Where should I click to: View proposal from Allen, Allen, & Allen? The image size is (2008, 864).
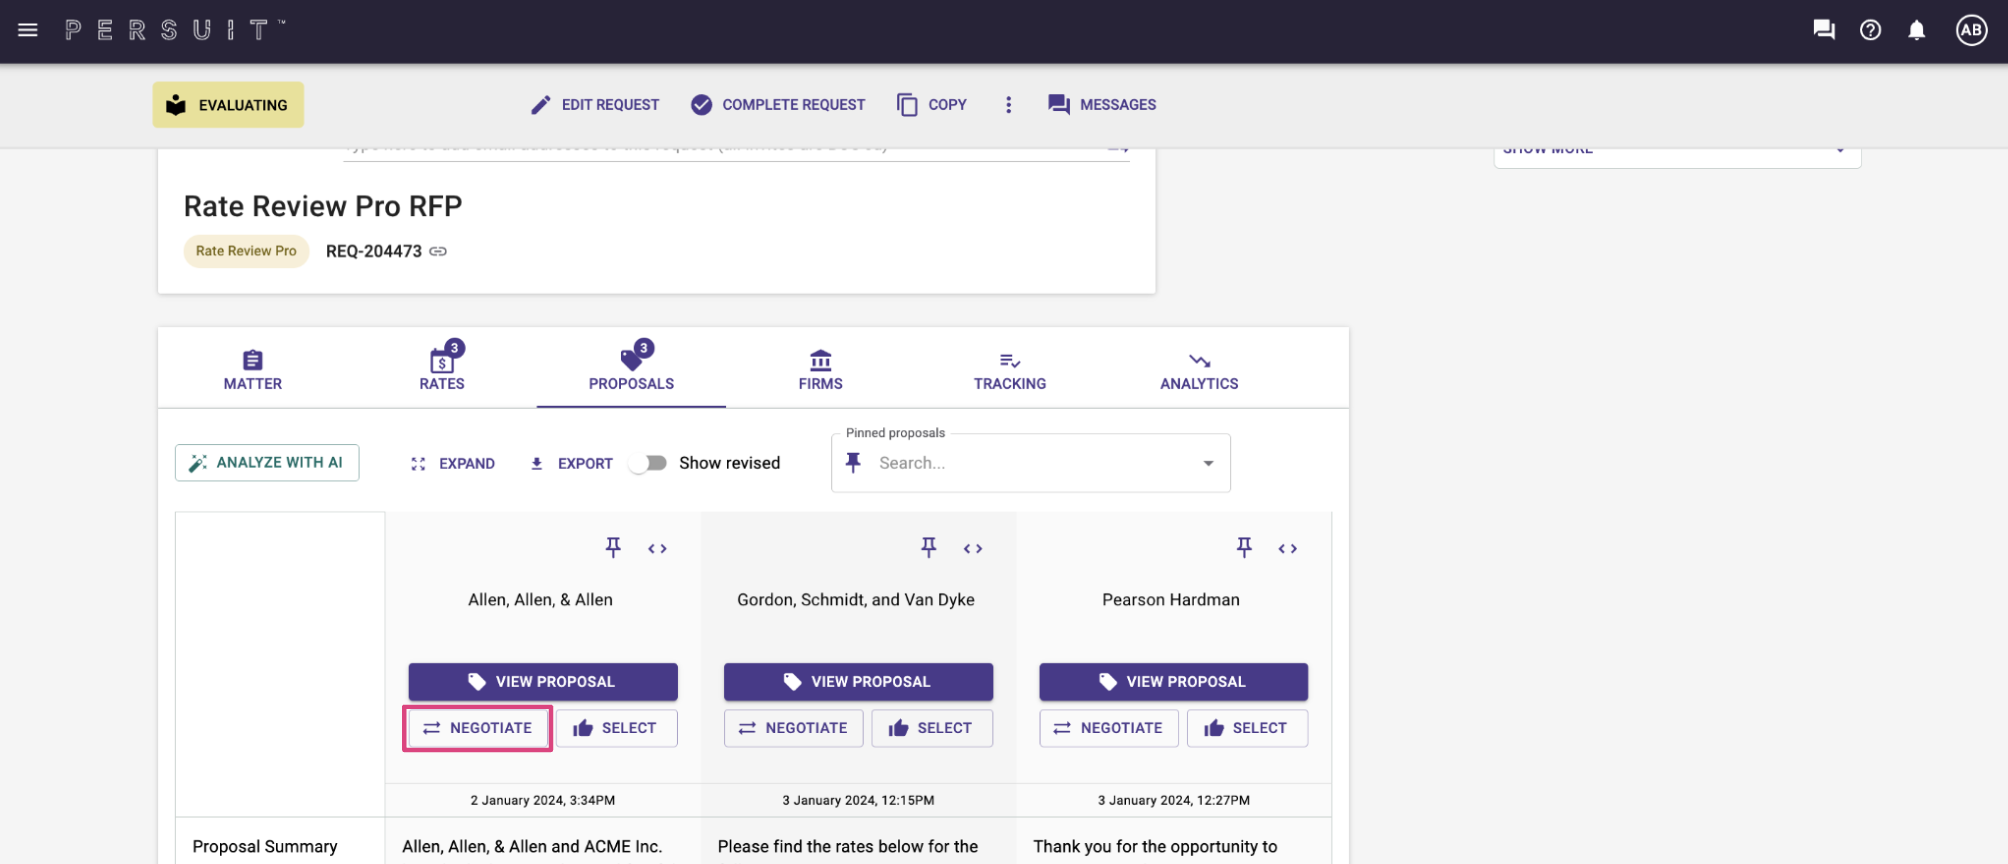click(543, 682)
